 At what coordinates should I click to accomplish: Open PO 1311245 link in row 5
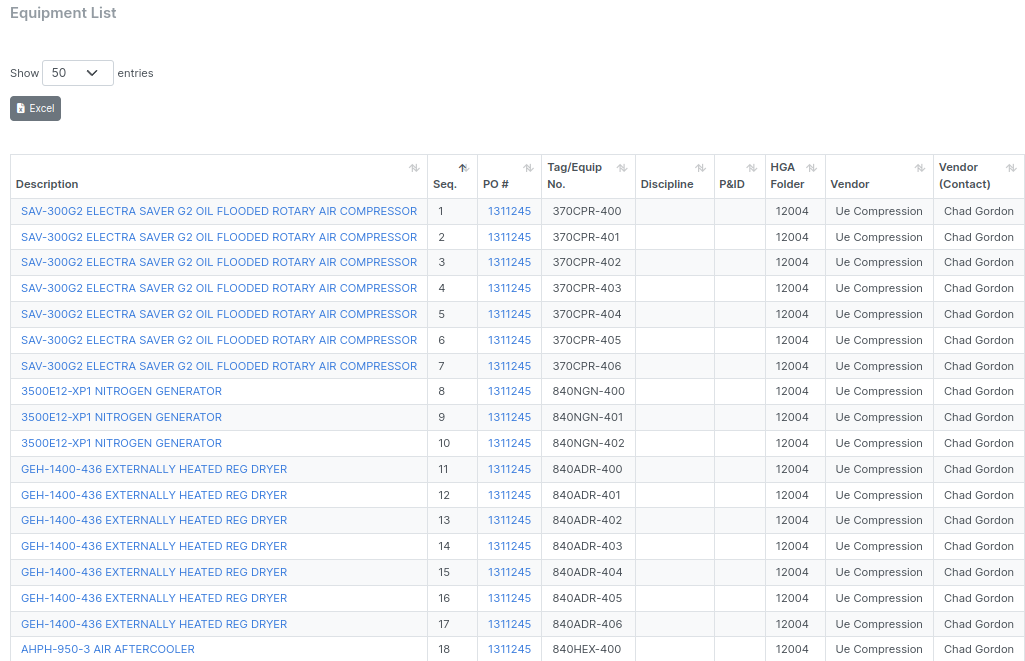509,314
